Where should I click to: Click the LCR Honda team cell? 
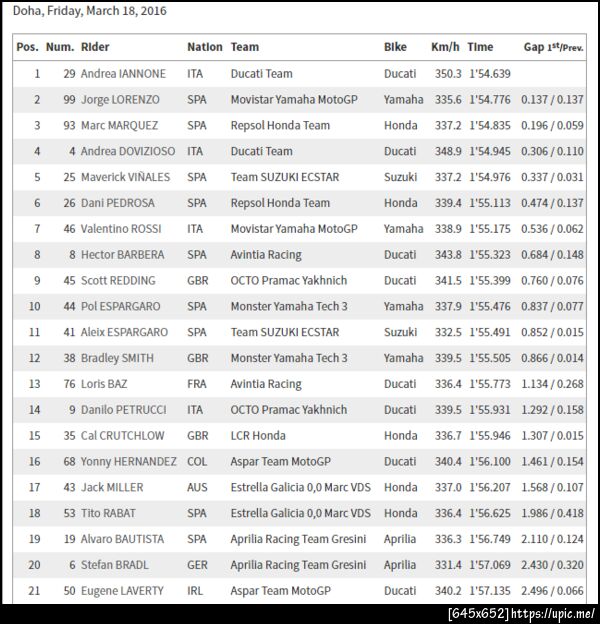[260, 435]
